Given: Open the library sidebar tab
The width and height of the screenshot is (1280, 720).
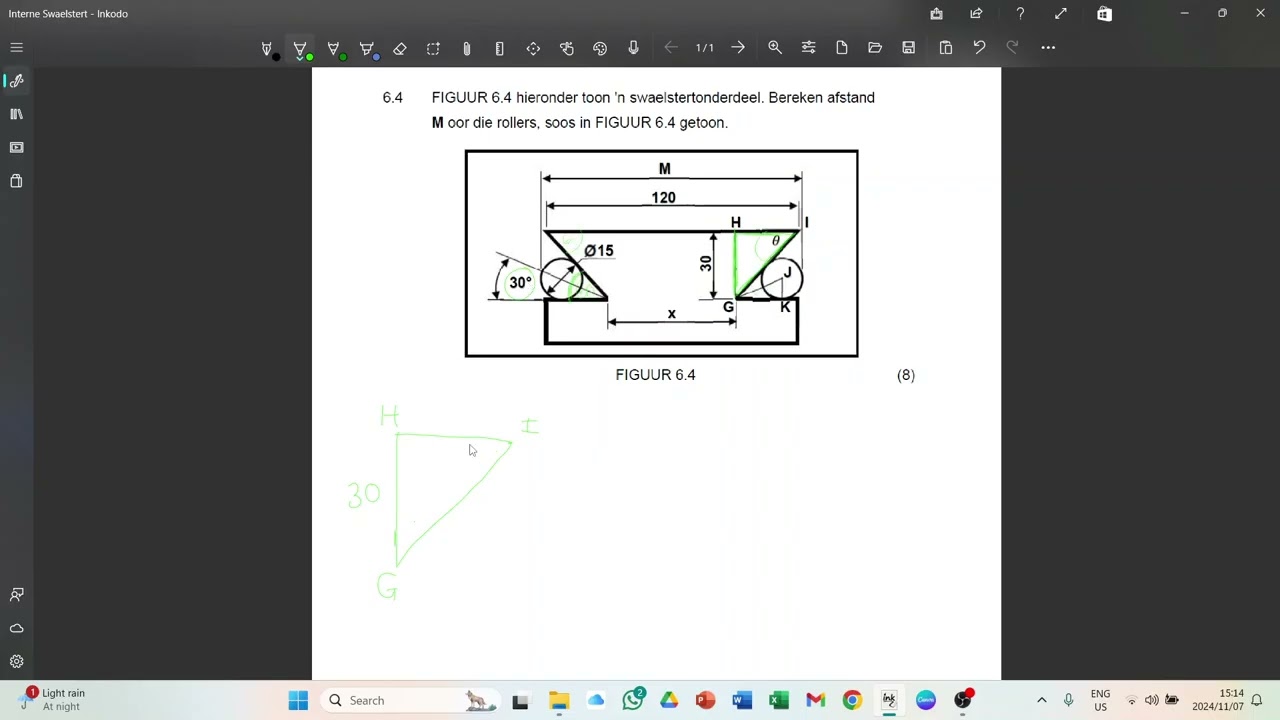Looking at the screenshot, I should 16,114.
